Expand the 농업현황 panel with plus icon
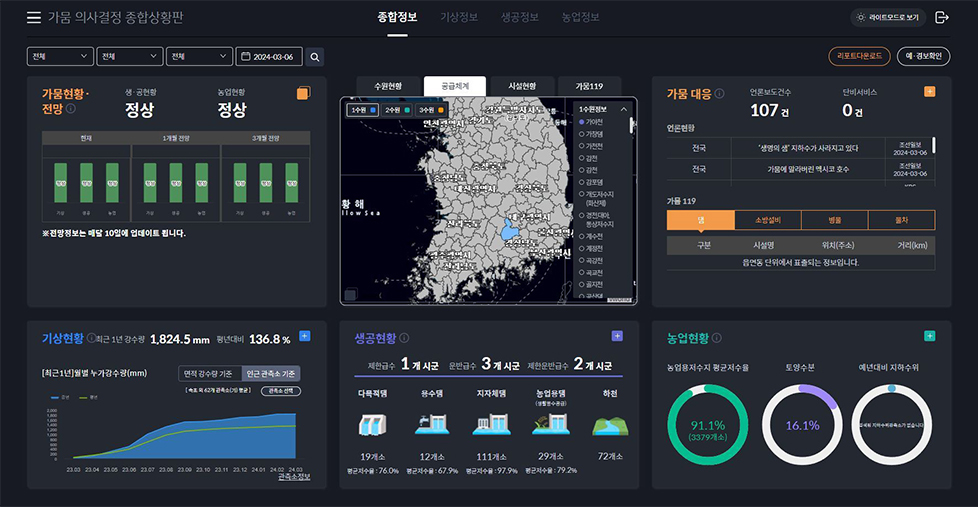This screenshot has width=978, height=507. point(930,336)
